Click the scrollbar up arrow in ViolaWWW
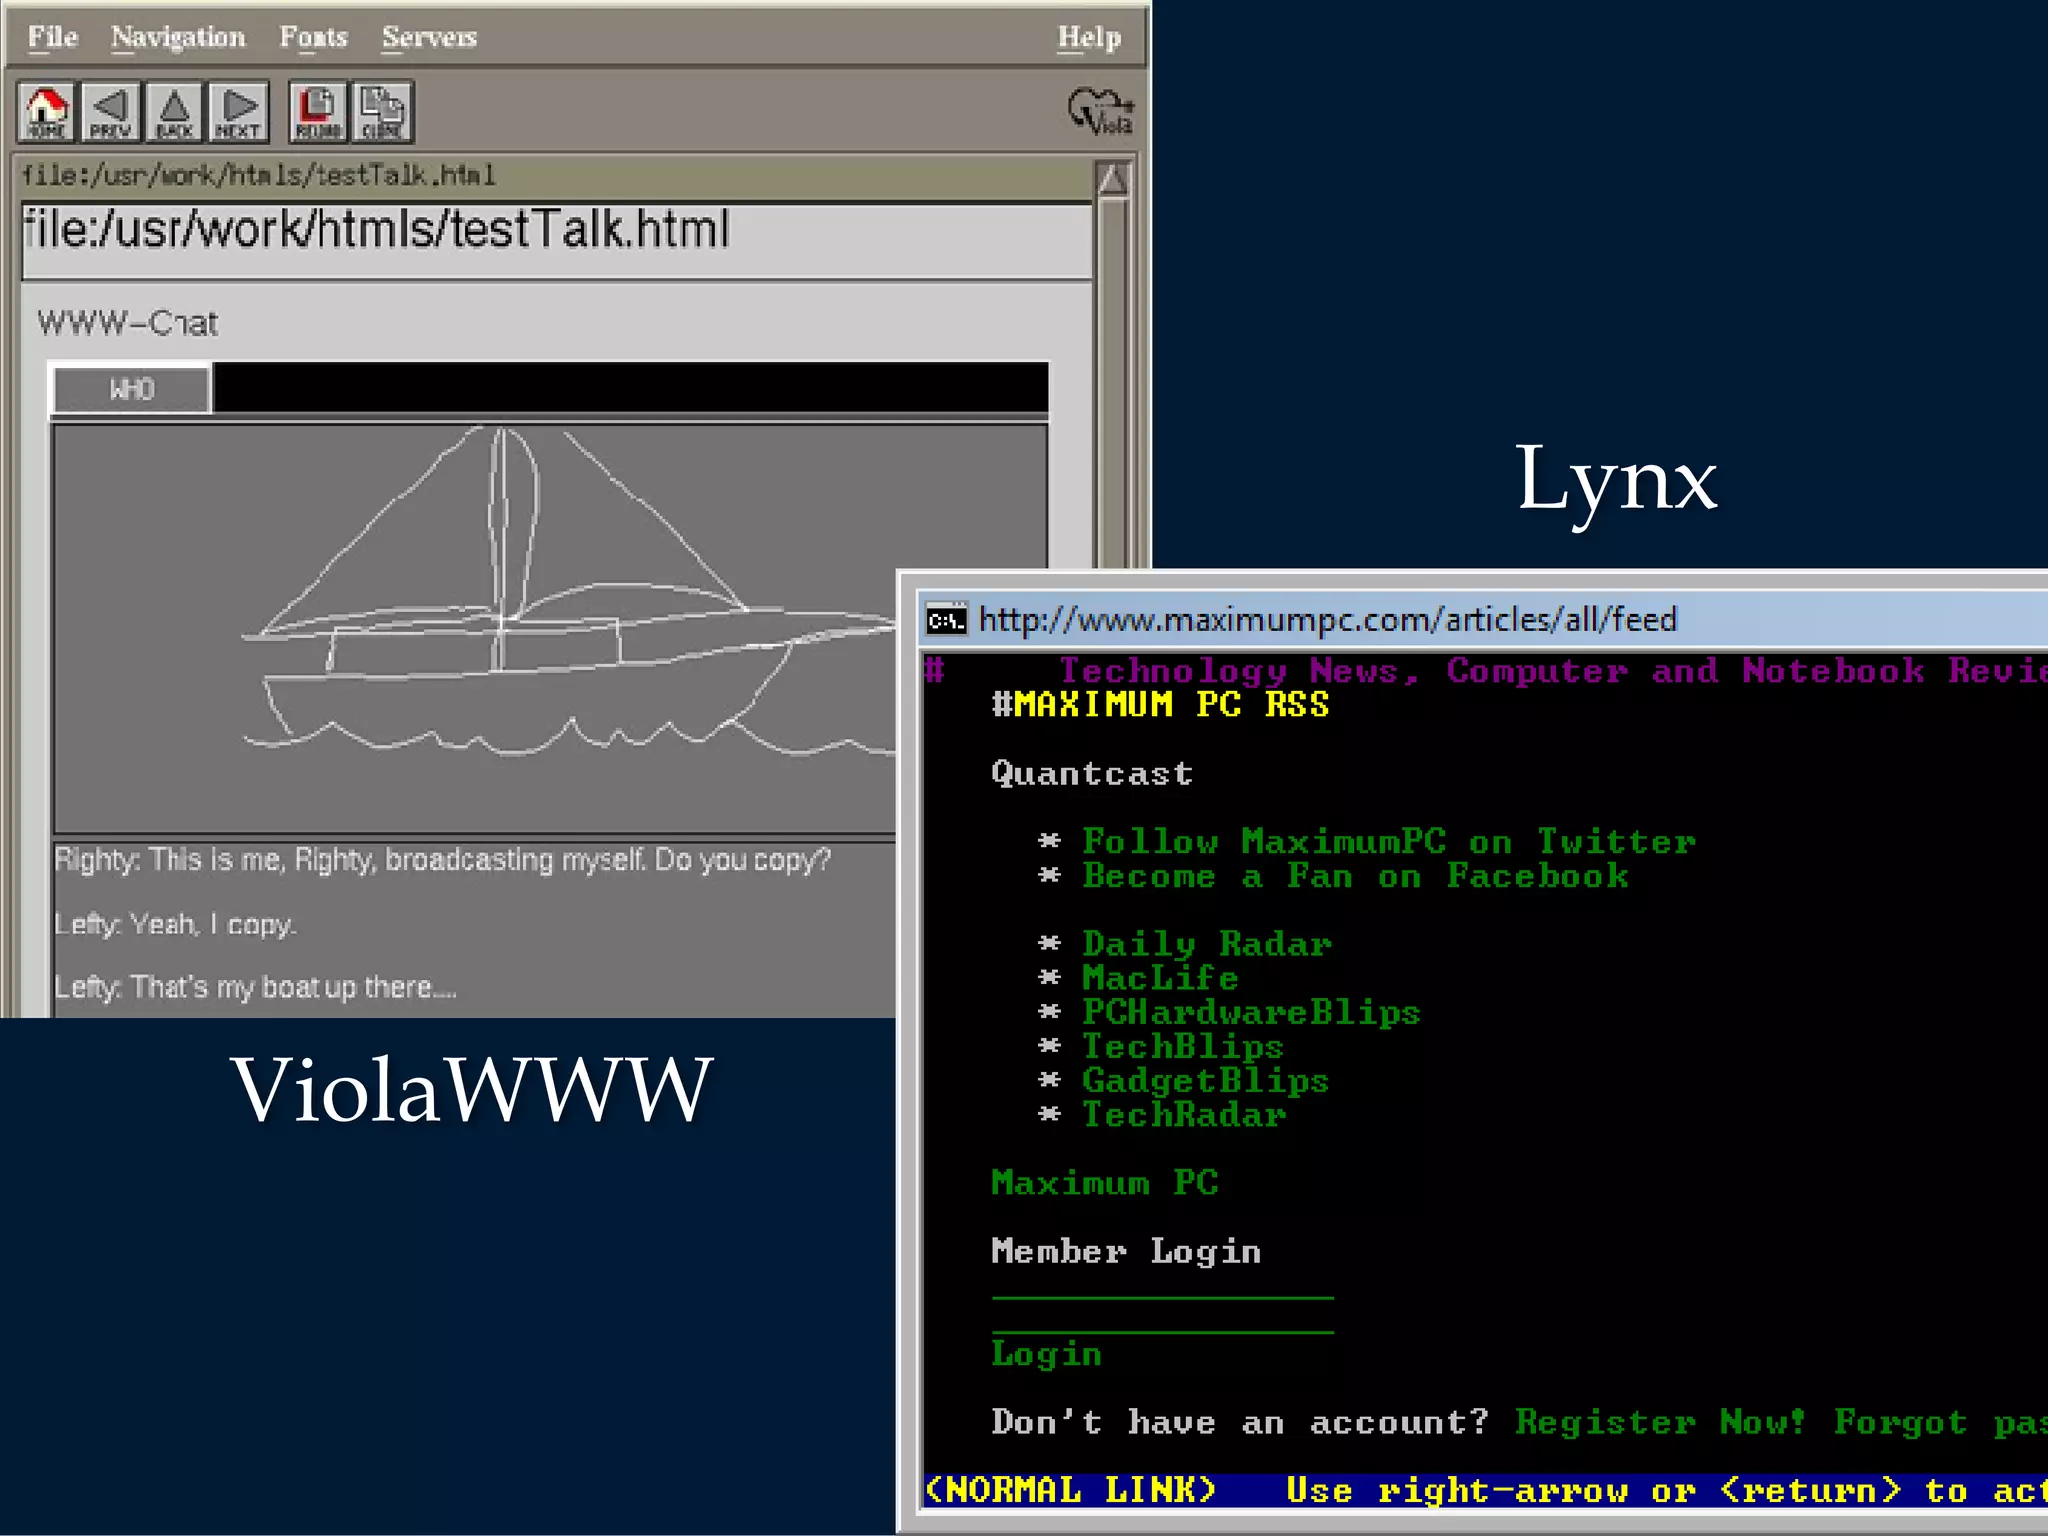The height and width of the screenshot is (1536, 2048). coord(1113,180)
